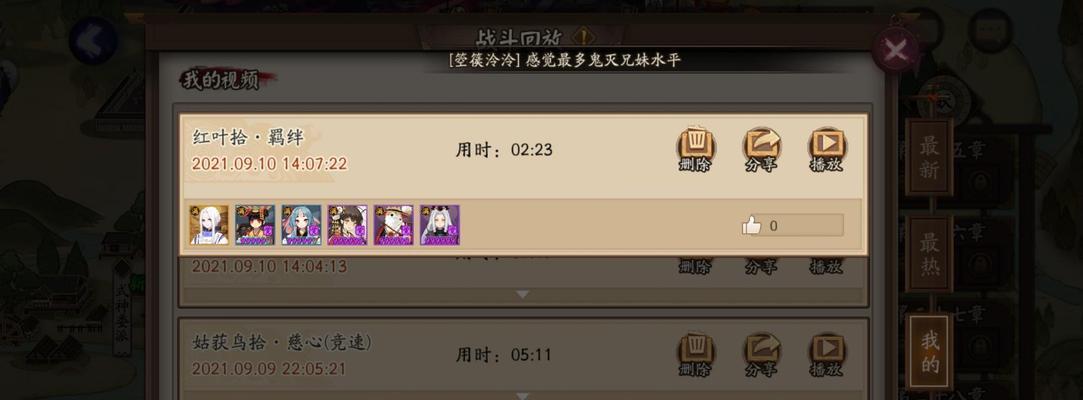This screenshot has width=1083, height=400.
Task: Share the 姑获鸟拾·慈心 replay
Action: [761, 354]
